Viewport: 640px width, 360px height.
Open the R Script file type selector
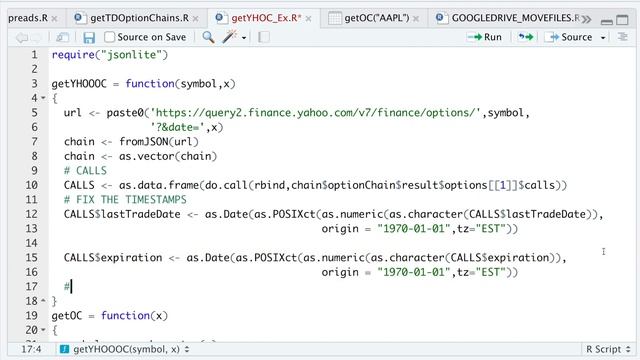click(x=608, y=349)
